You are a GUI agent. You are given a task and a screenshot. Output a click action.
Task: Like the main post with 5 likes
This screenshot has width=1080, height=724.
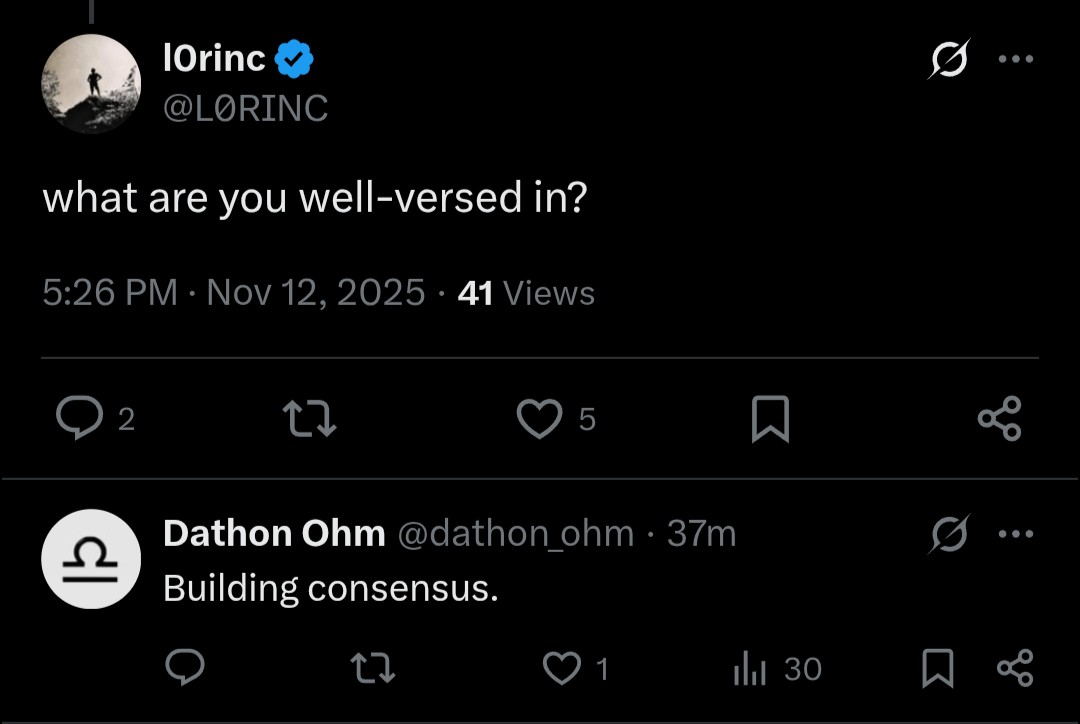(540, 419)
